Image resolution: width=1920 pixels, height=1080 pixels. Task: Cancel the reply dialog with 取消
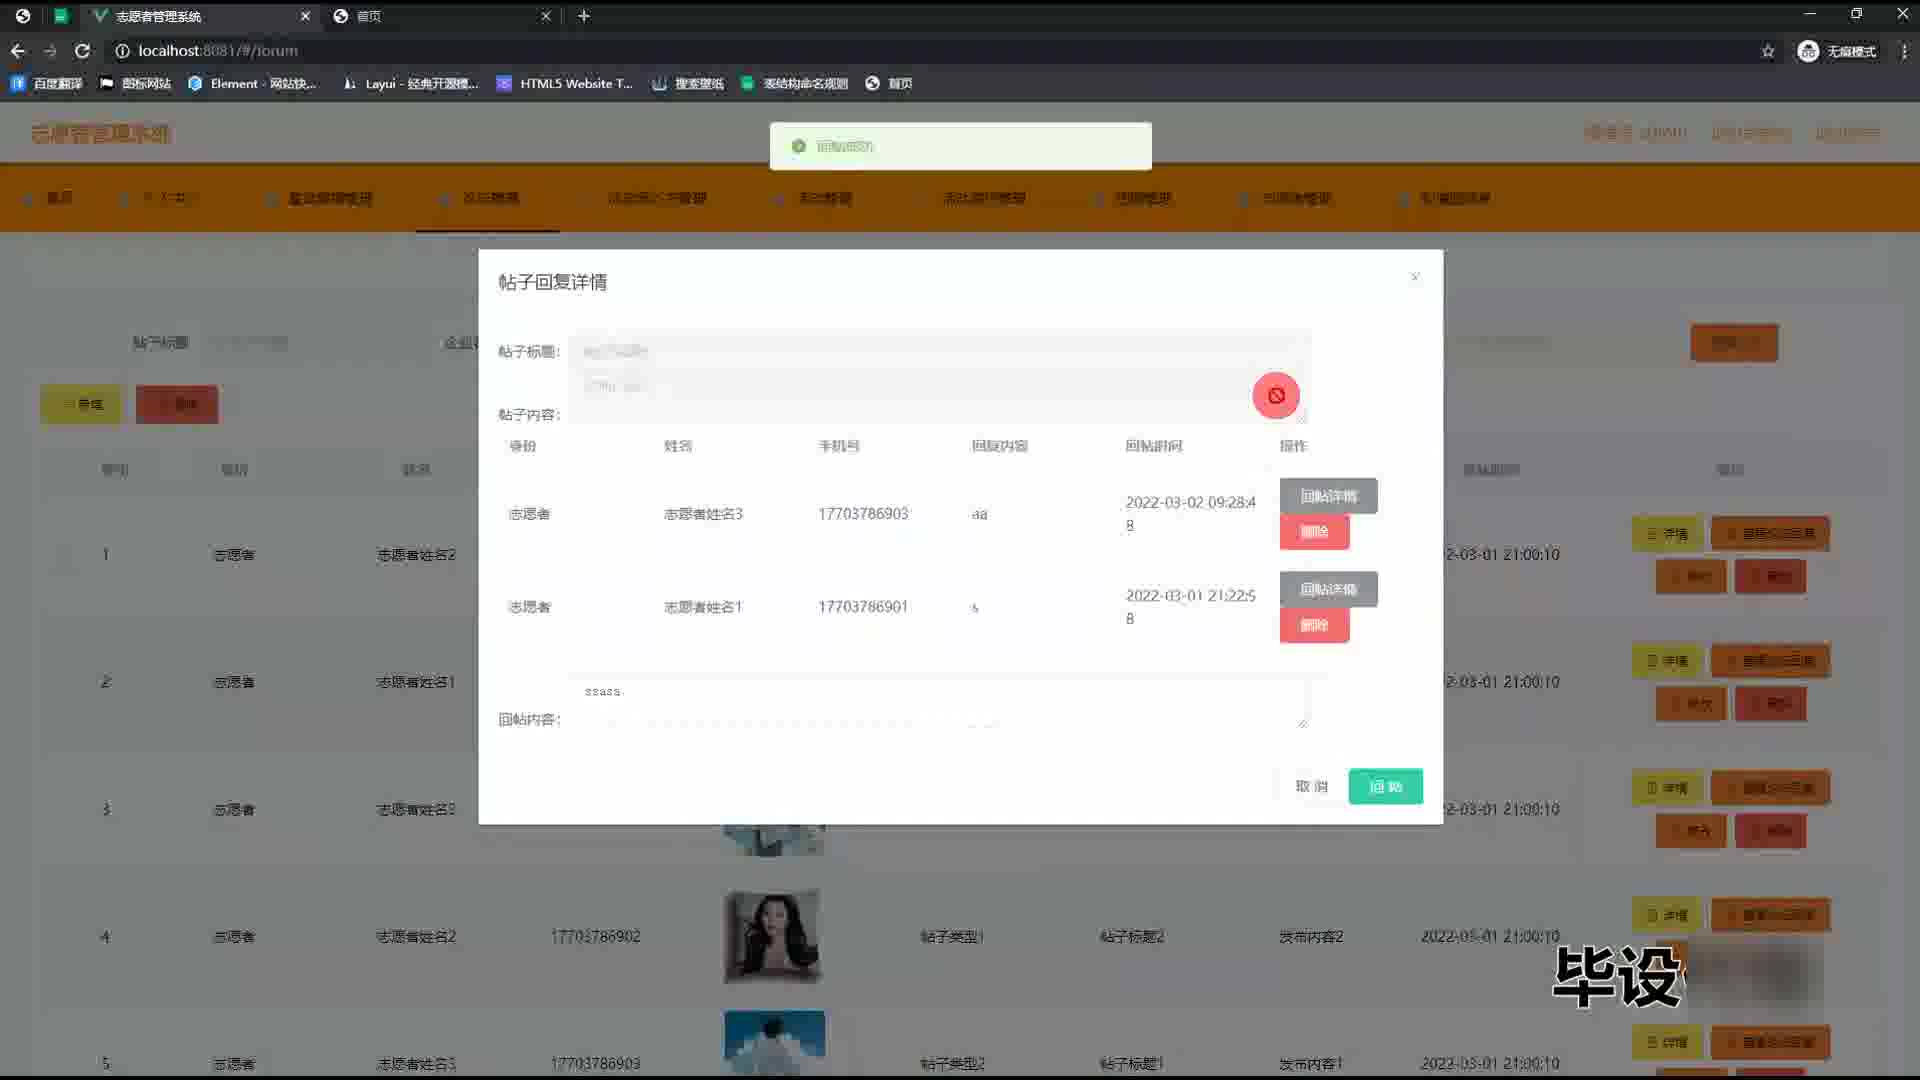1311,786
